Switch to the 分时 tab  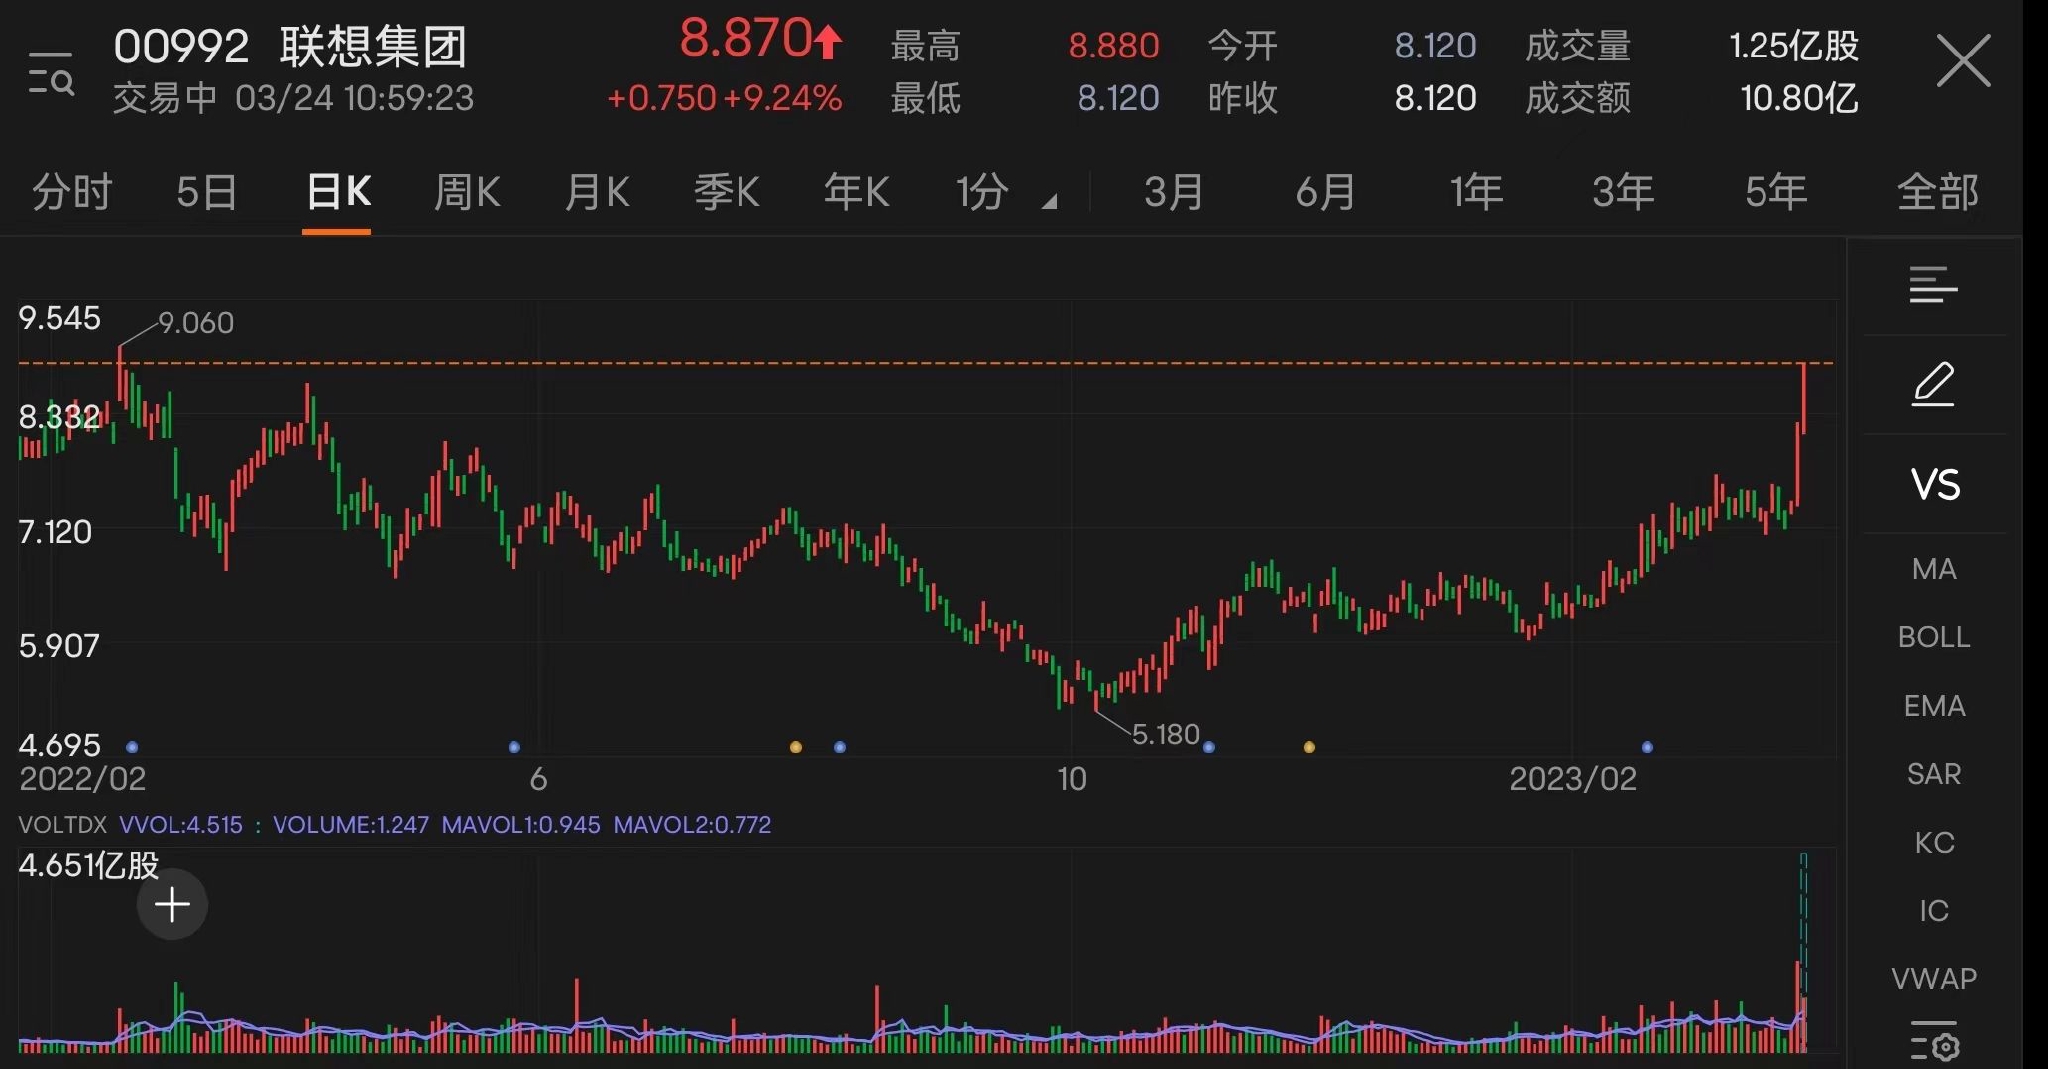(x=72, y=191)
